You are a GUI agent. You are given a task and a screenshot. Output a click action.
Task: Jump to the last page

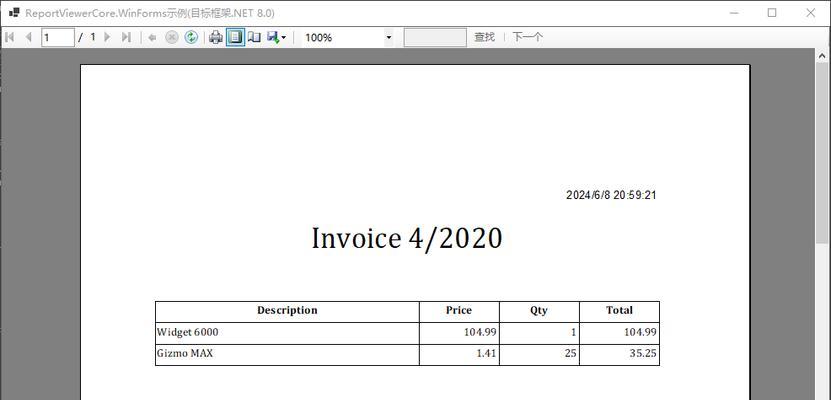(x=126, y=37)
